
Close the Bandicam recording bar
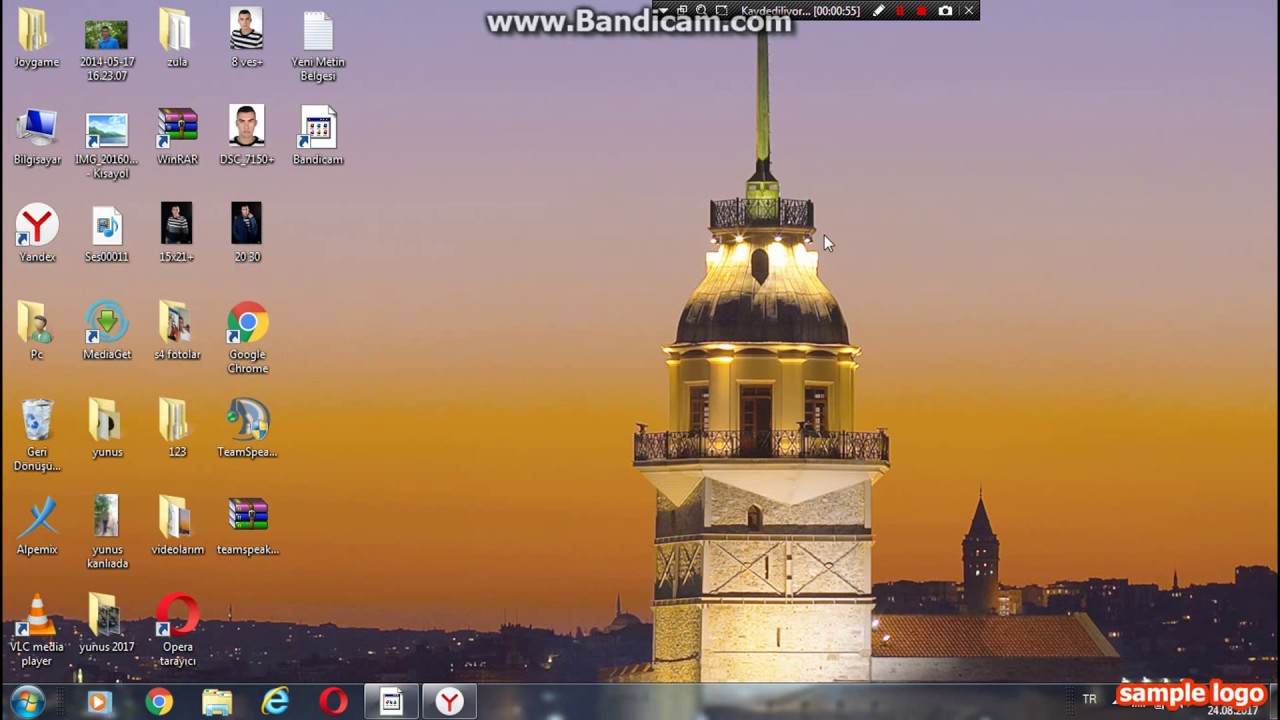(968, 11)
